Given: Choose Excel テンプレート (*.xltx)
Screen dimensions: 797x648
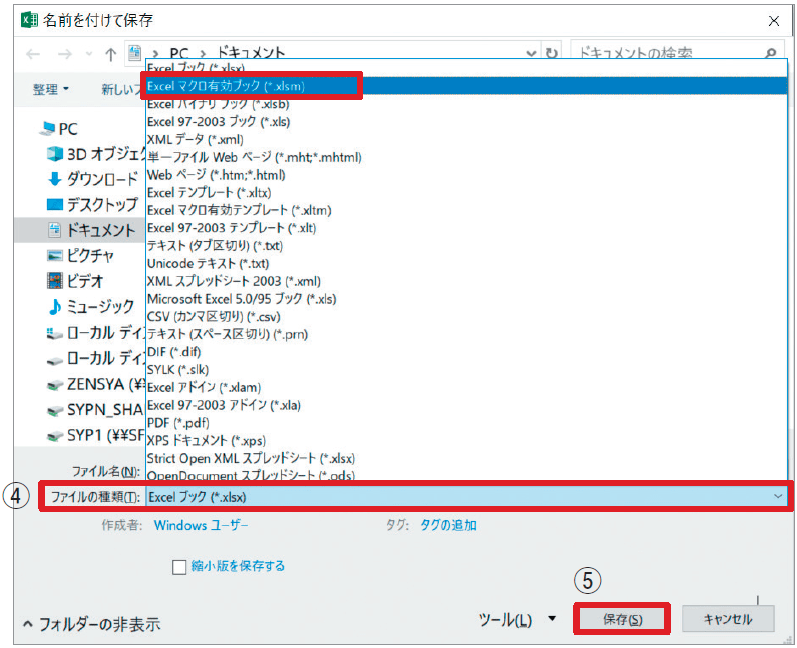Looking at the screenshot, I should click(x=466, y=193).
